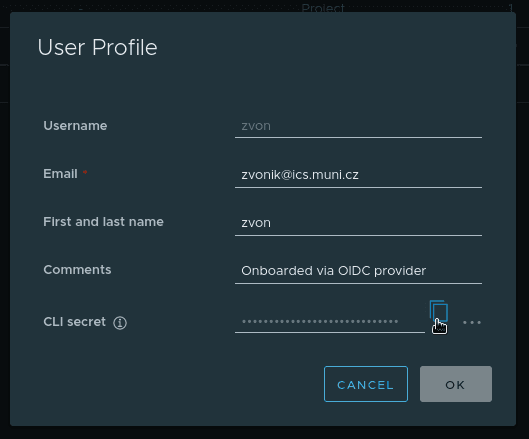529x439 pixels.
Task: Click the Email label text
Action: click(x=60, y=174)
